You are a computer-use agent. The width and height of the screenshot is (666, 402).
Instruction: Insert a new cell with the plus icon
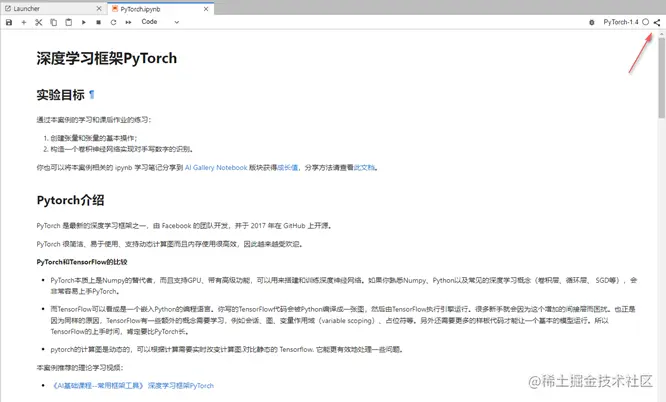tap(24, 22)
